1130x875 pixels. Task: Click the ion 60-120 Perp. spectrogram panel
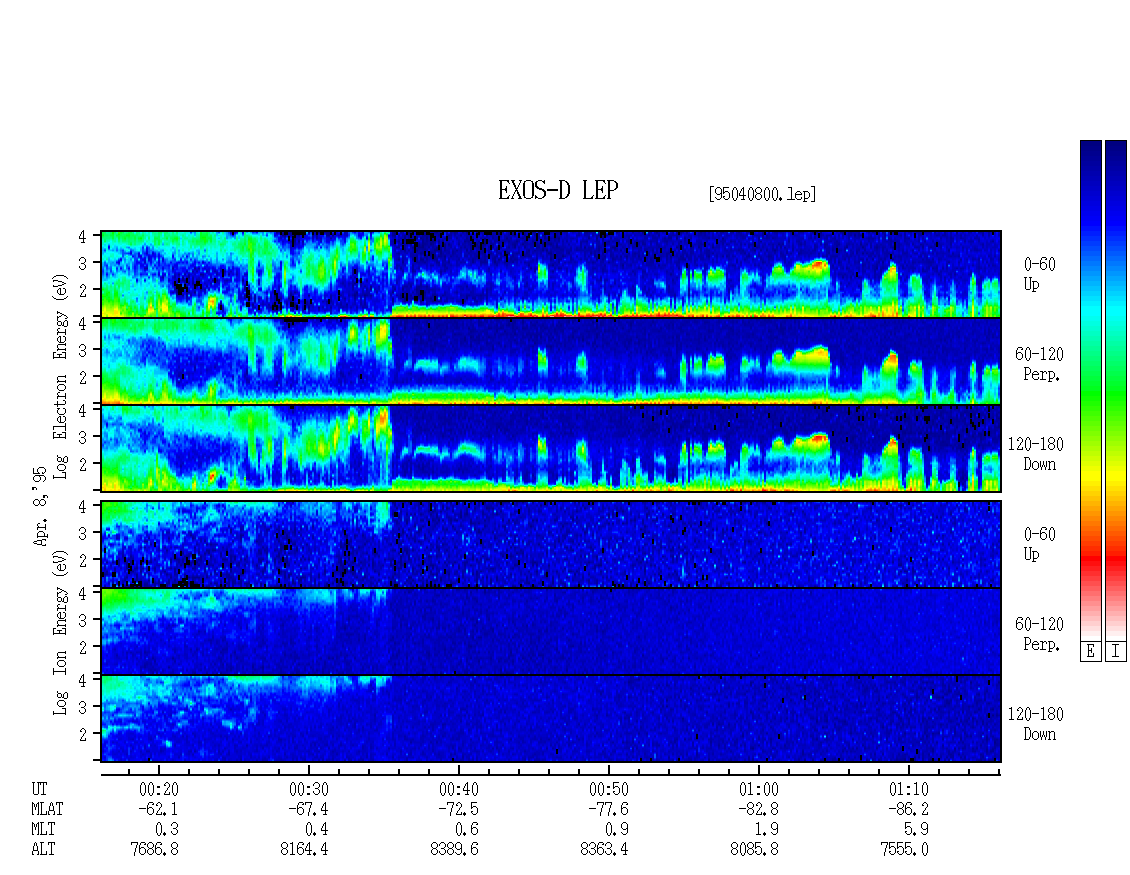coord(551,631)
